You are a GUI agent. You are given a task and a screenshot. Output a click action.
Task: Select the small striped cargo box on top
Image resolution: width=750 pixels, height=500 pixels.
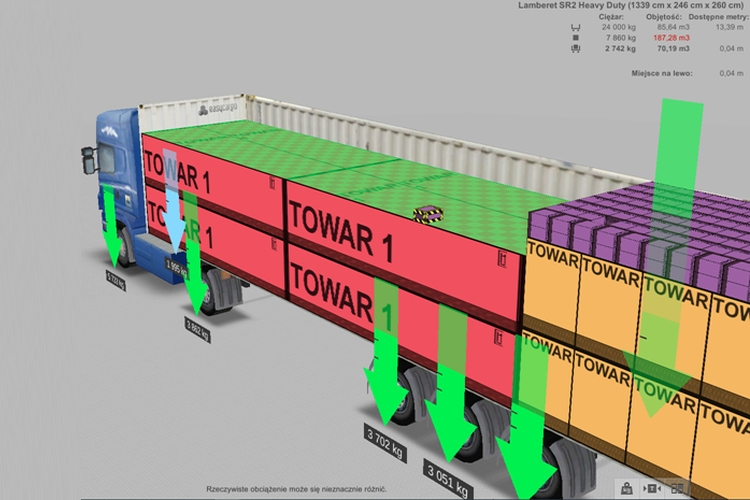tap(429, 213)
